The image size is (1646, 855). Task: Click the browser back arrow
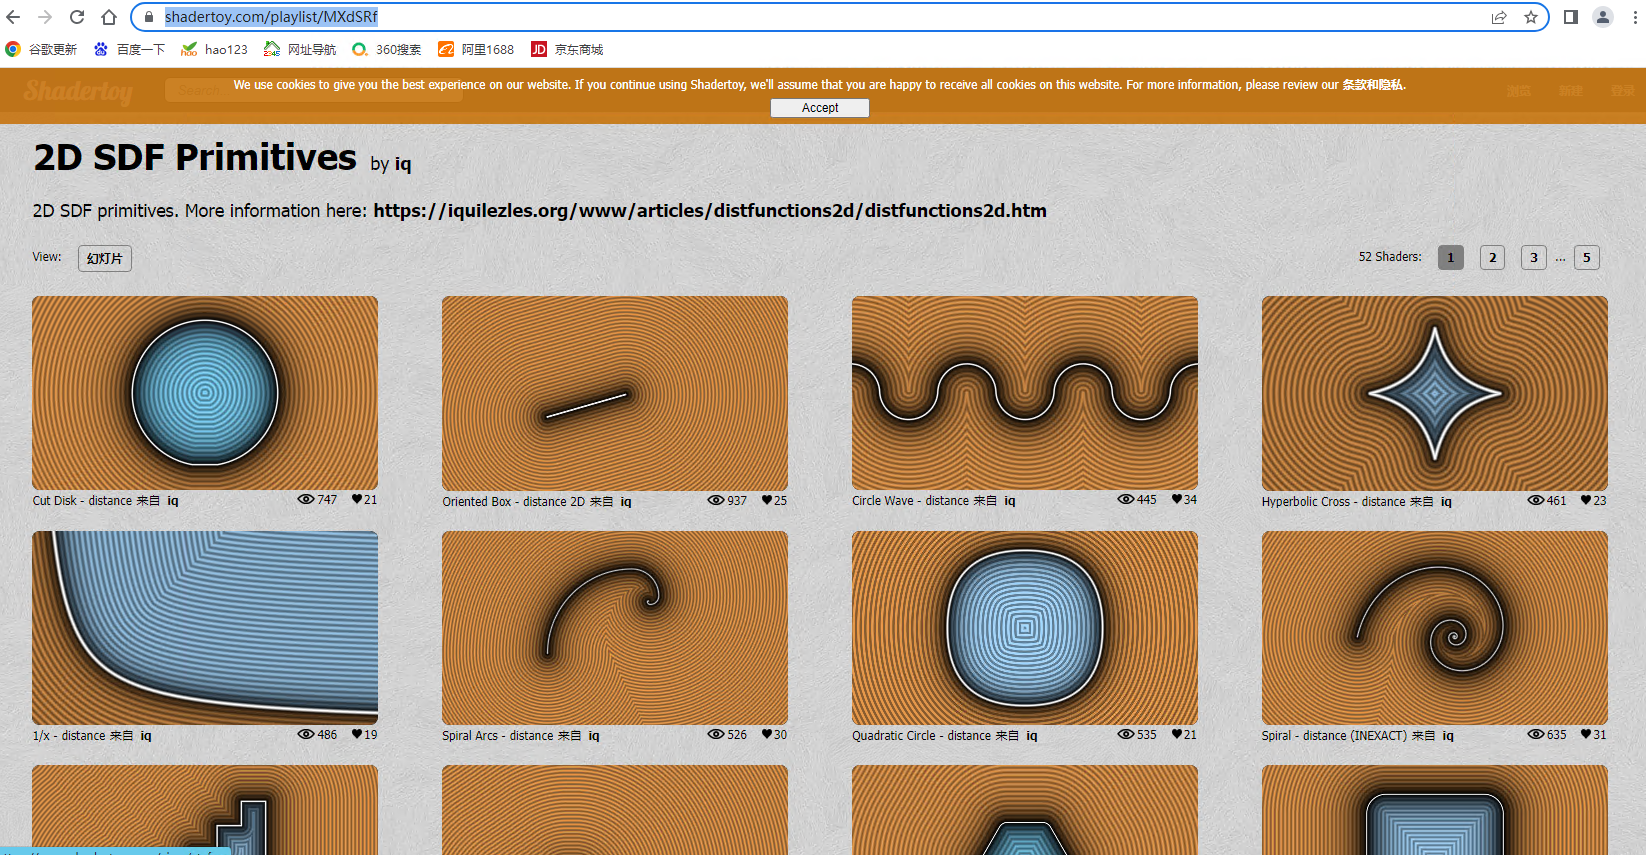pyautogui.click(x=14, y=17)
